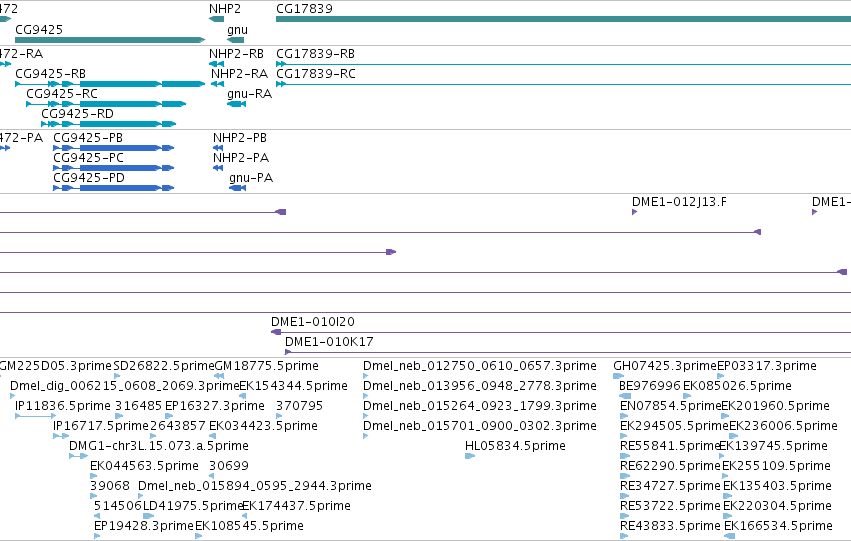Select the 30699 feature label

pos(229,466)
